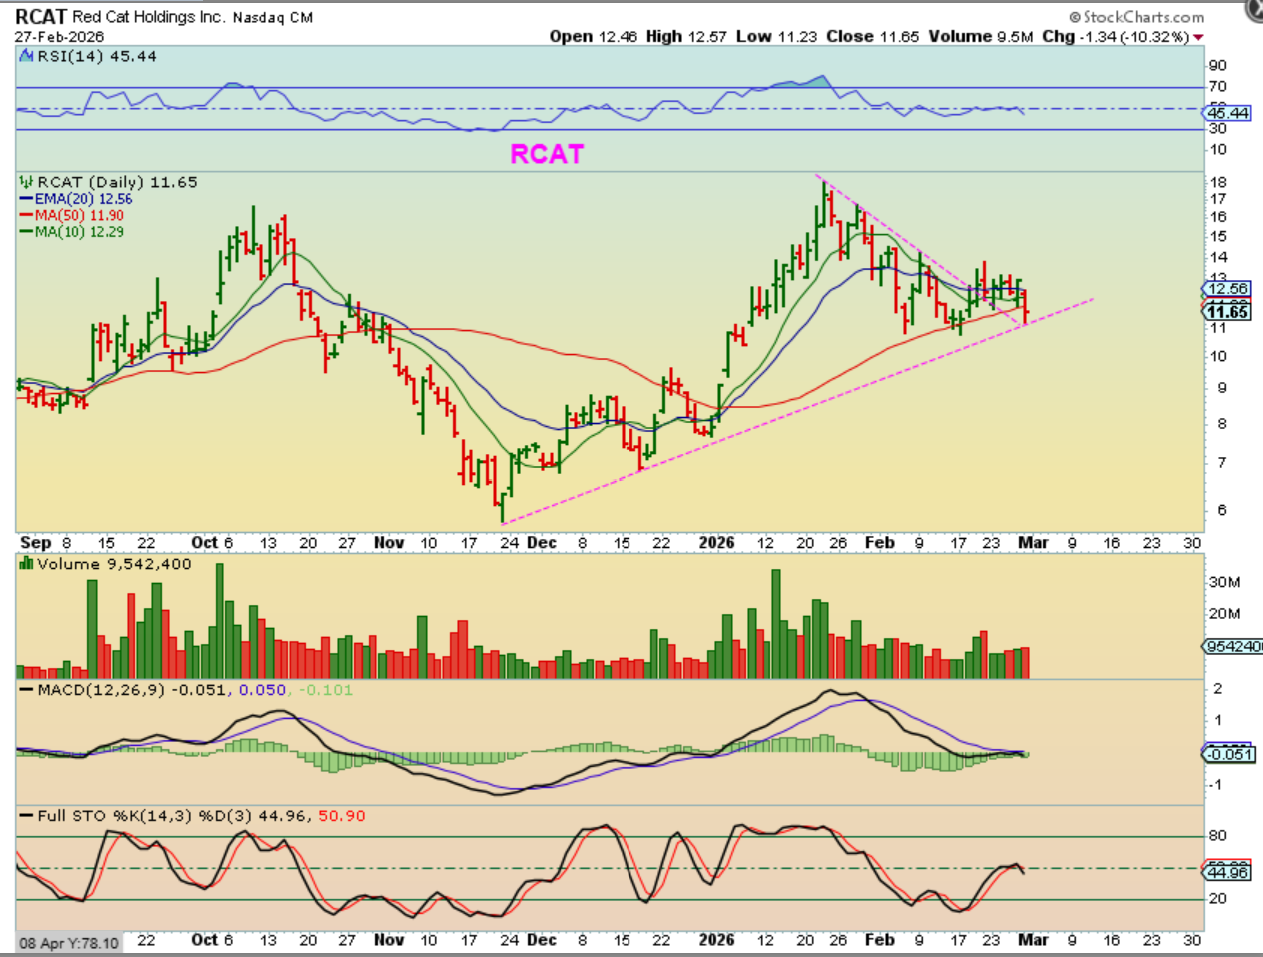Click the Volume 9,542,400 panel label
Screen dimensions: 1263x957
coord(114,564)
